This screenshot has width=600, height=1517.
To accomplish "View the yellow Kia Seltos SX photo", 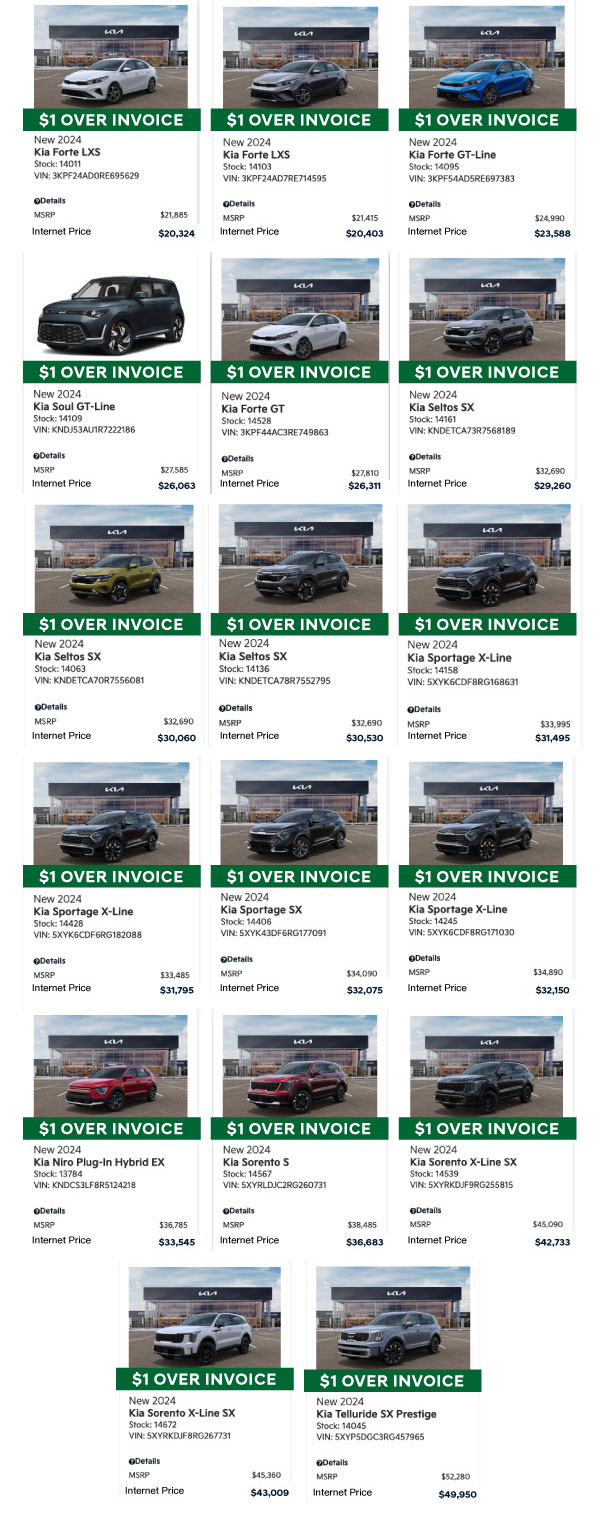I will 113,560.
